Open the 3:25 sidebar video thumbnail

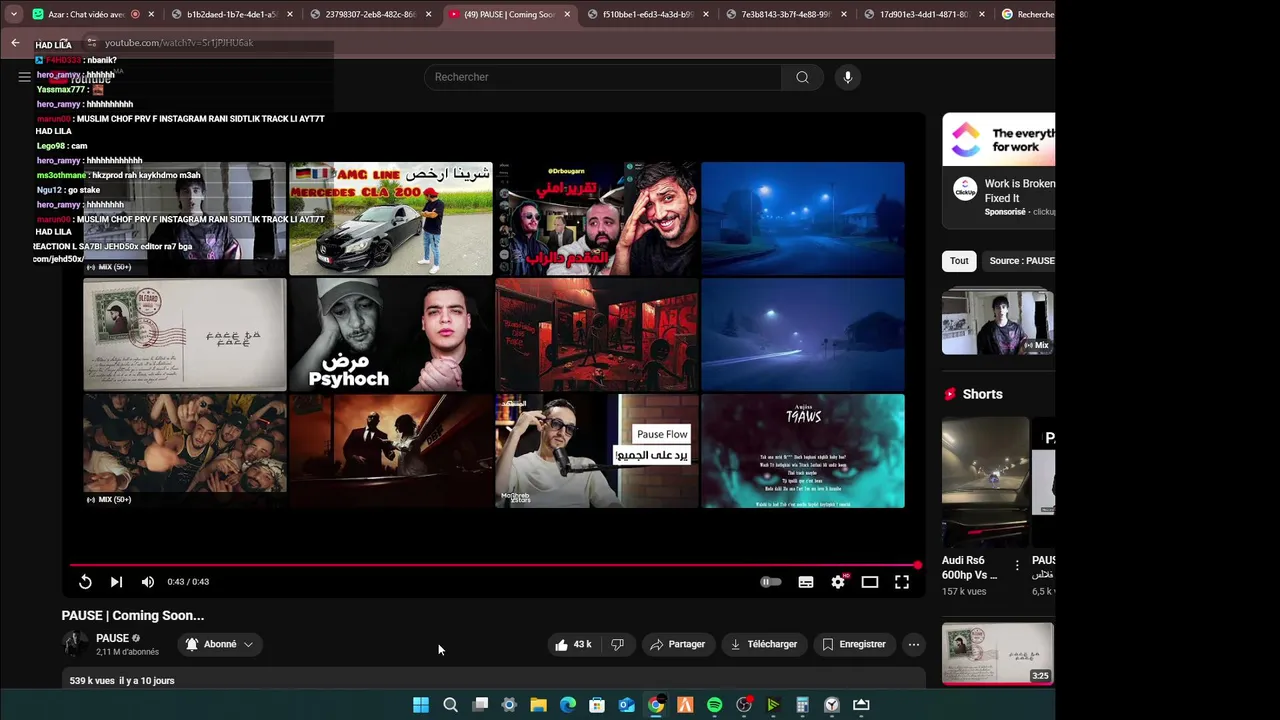(x=998, y=654)
